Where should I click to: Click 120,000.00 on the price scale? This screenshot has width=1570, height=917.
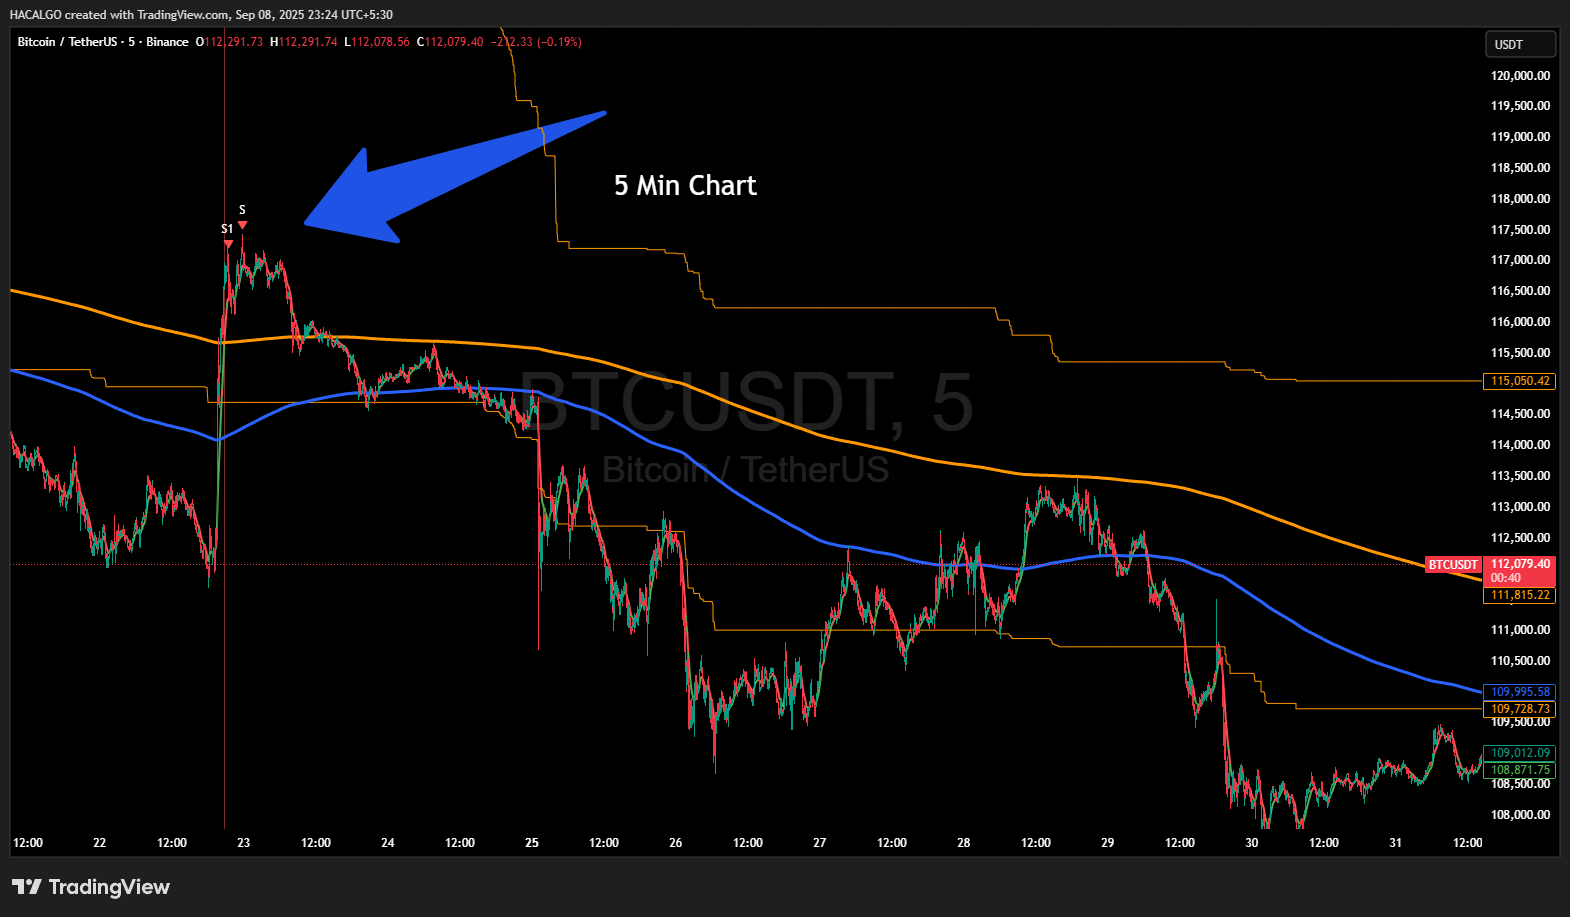click(x=1520, y=76)
